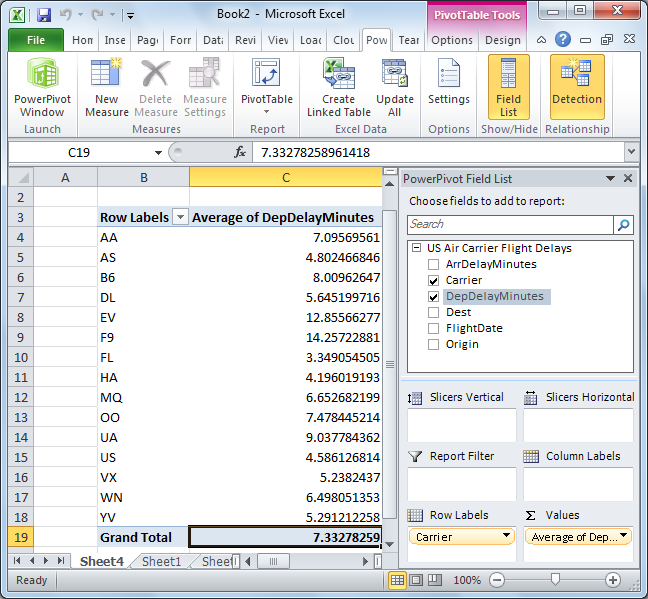Open the Row Labels filter dropdown

(x=180, y=217)
